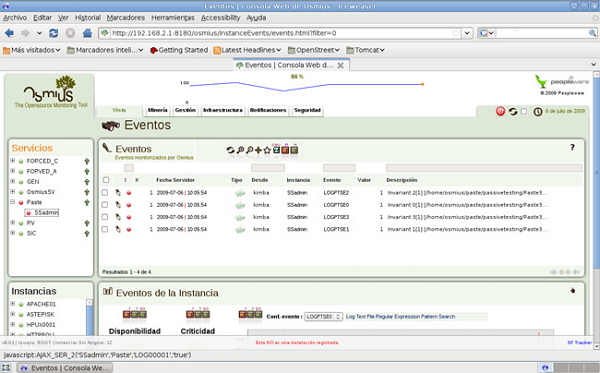Screen dimensions: 600x373
Task: Open the Latest Headlines bookmark
Action: [247, 50]
